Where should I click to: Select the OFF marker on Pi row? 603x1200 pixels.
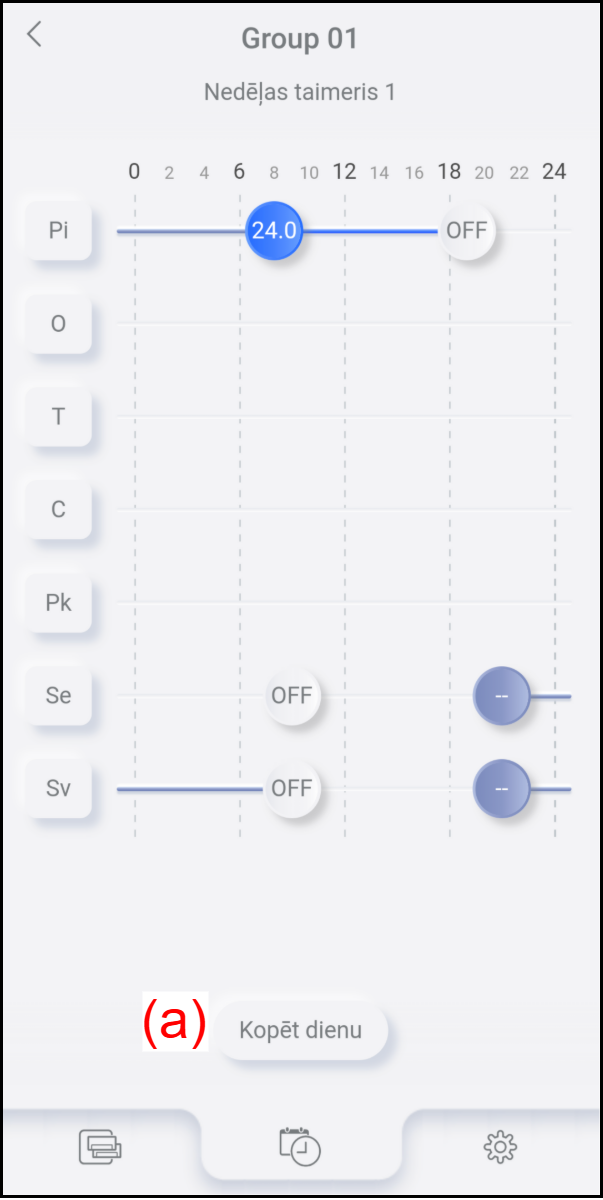click(467, 230)
